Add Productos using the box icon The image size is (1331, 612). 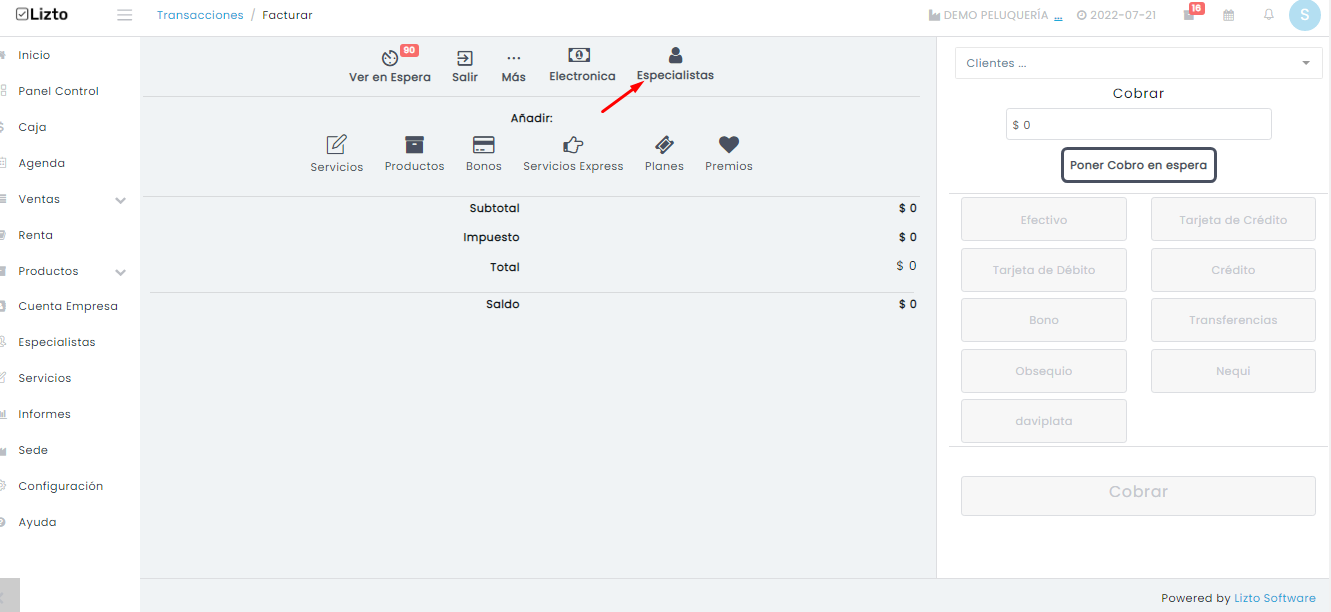[414, 145]
